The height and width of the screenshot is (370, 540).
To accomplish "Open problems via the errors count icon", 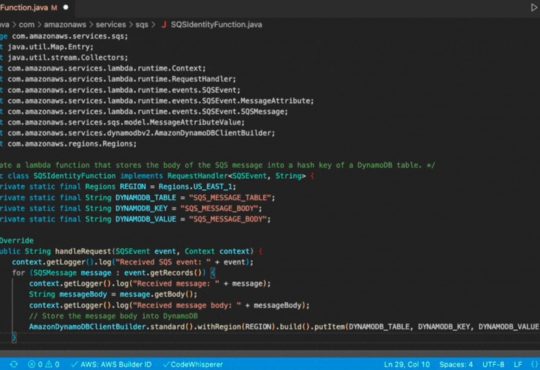I will point(35,364).
